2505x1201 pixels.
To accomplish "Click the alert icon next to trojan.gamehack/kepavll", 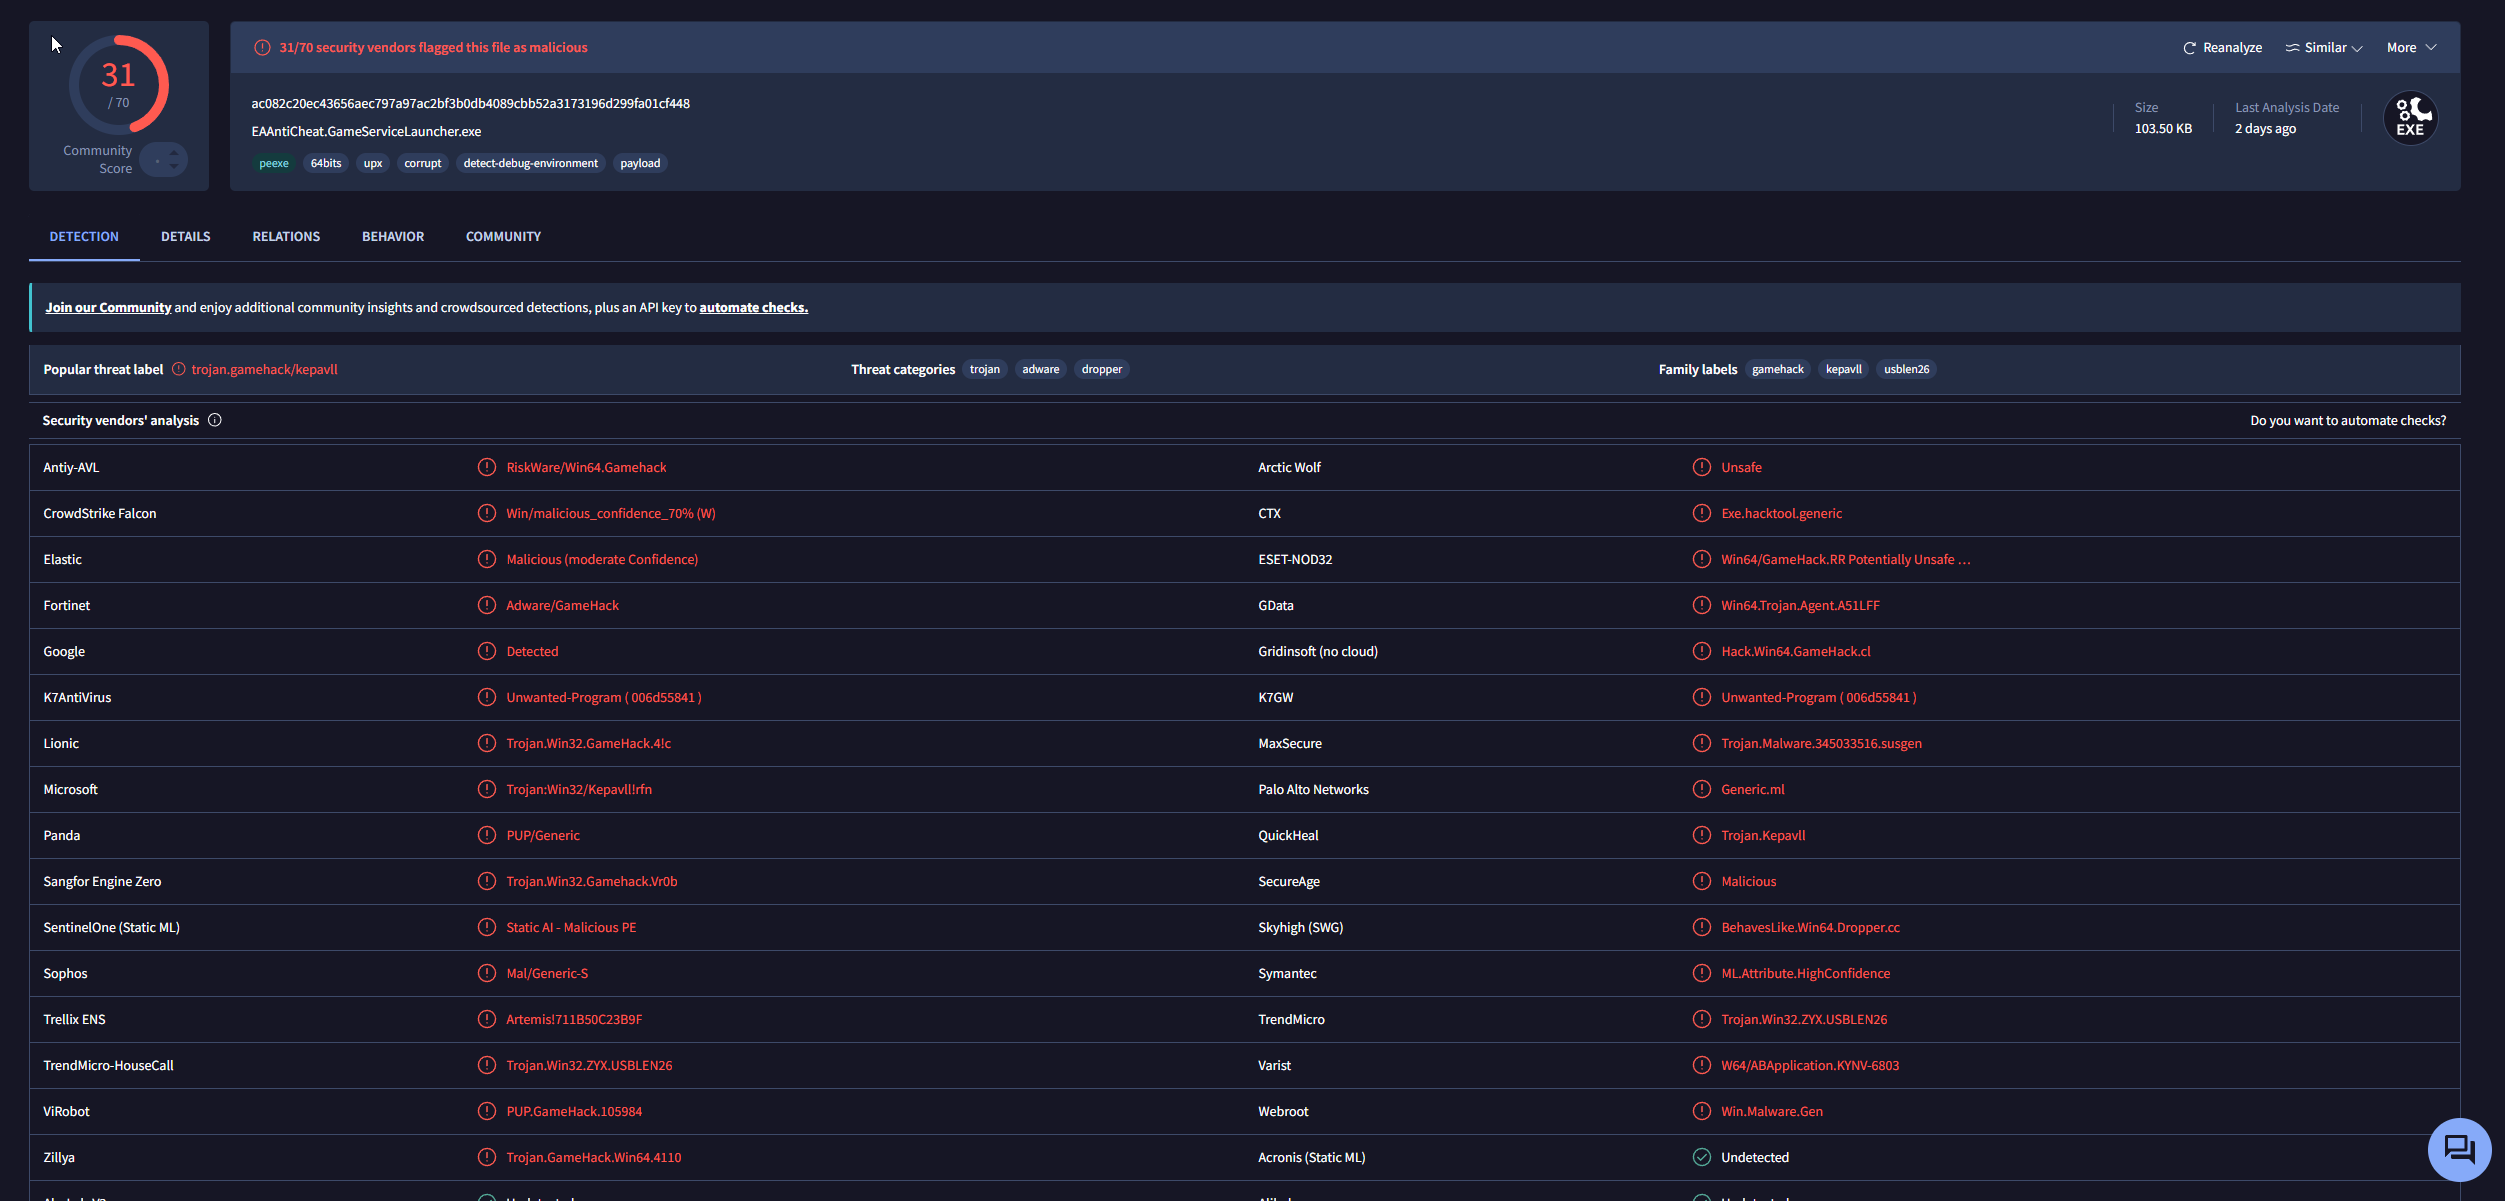I will coord(178,369).
